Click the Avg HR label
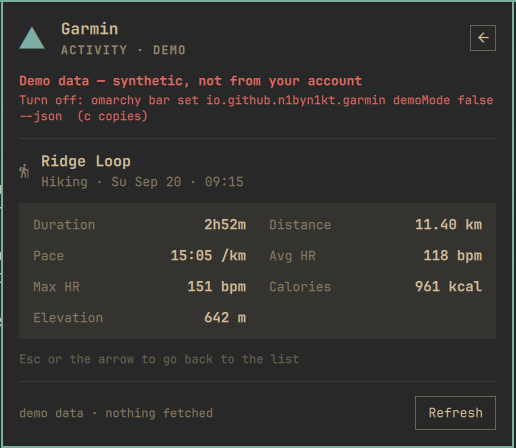The image size is (516, 448). [x=292, y=256]
